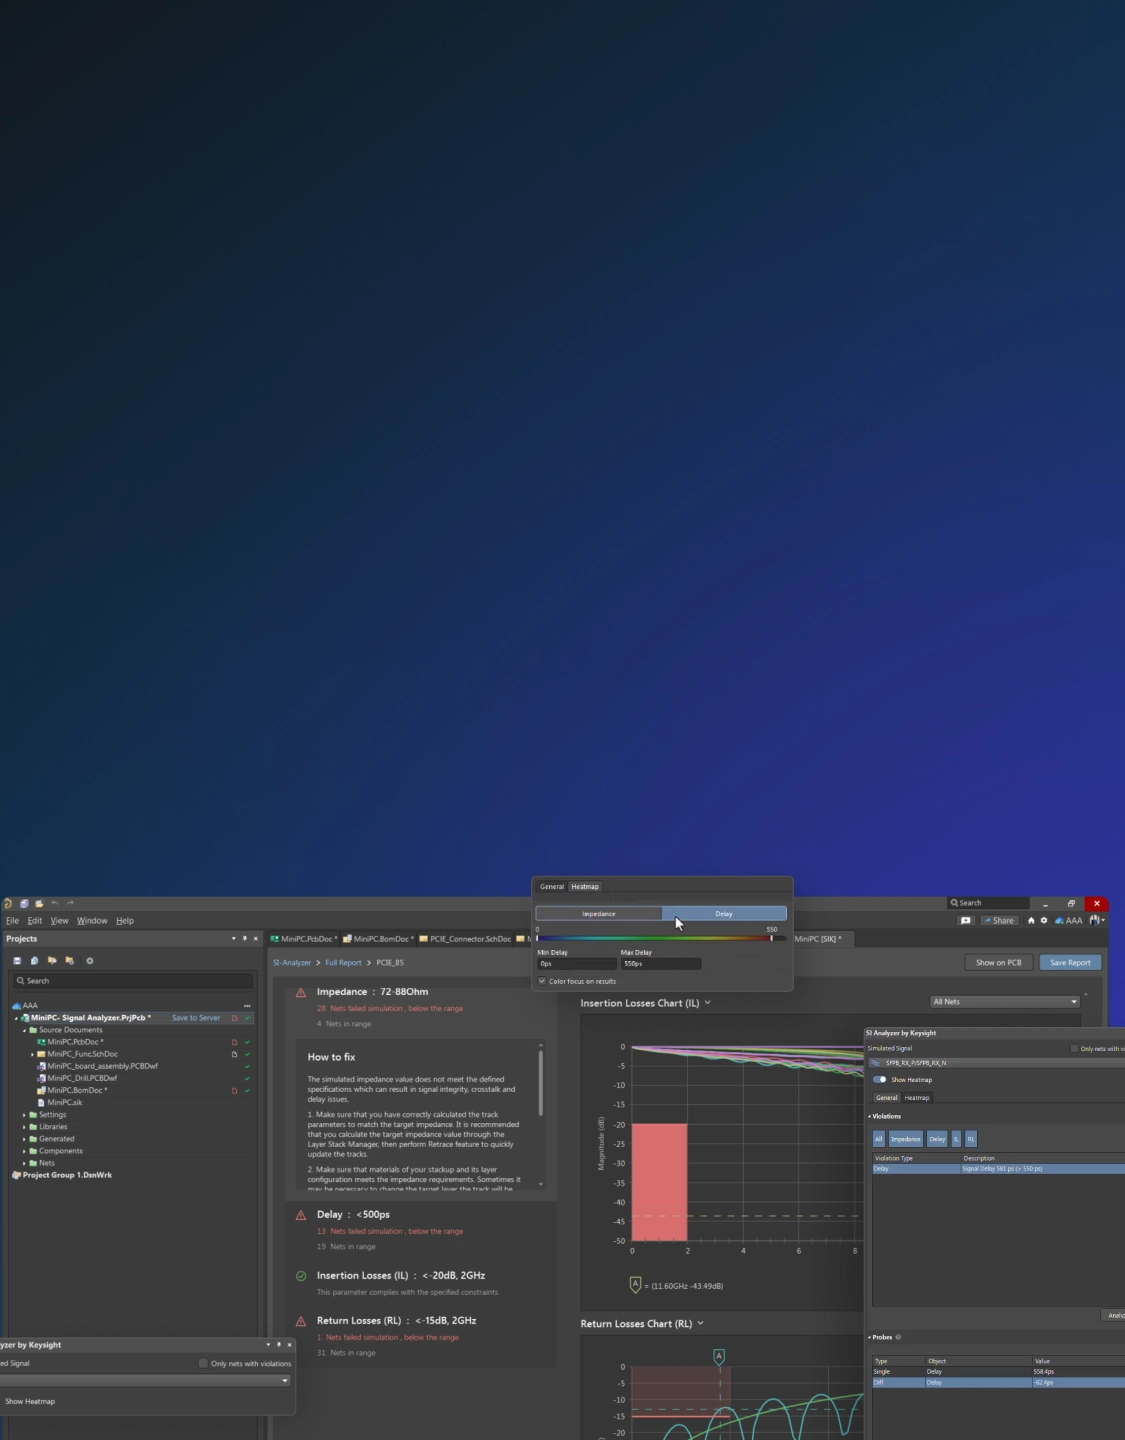Open the Projects panel settings gear
The width and height of the screenshot is (1125, 1440).
[x=89, y=960]
